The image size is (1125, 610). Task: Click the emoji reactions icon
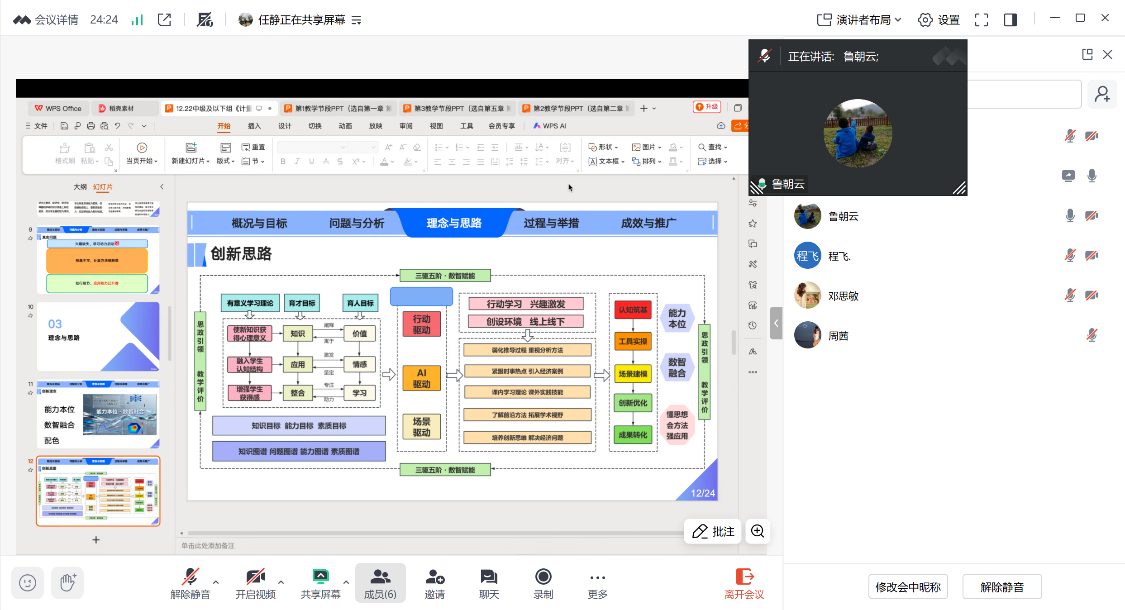[x=27, y=582]
